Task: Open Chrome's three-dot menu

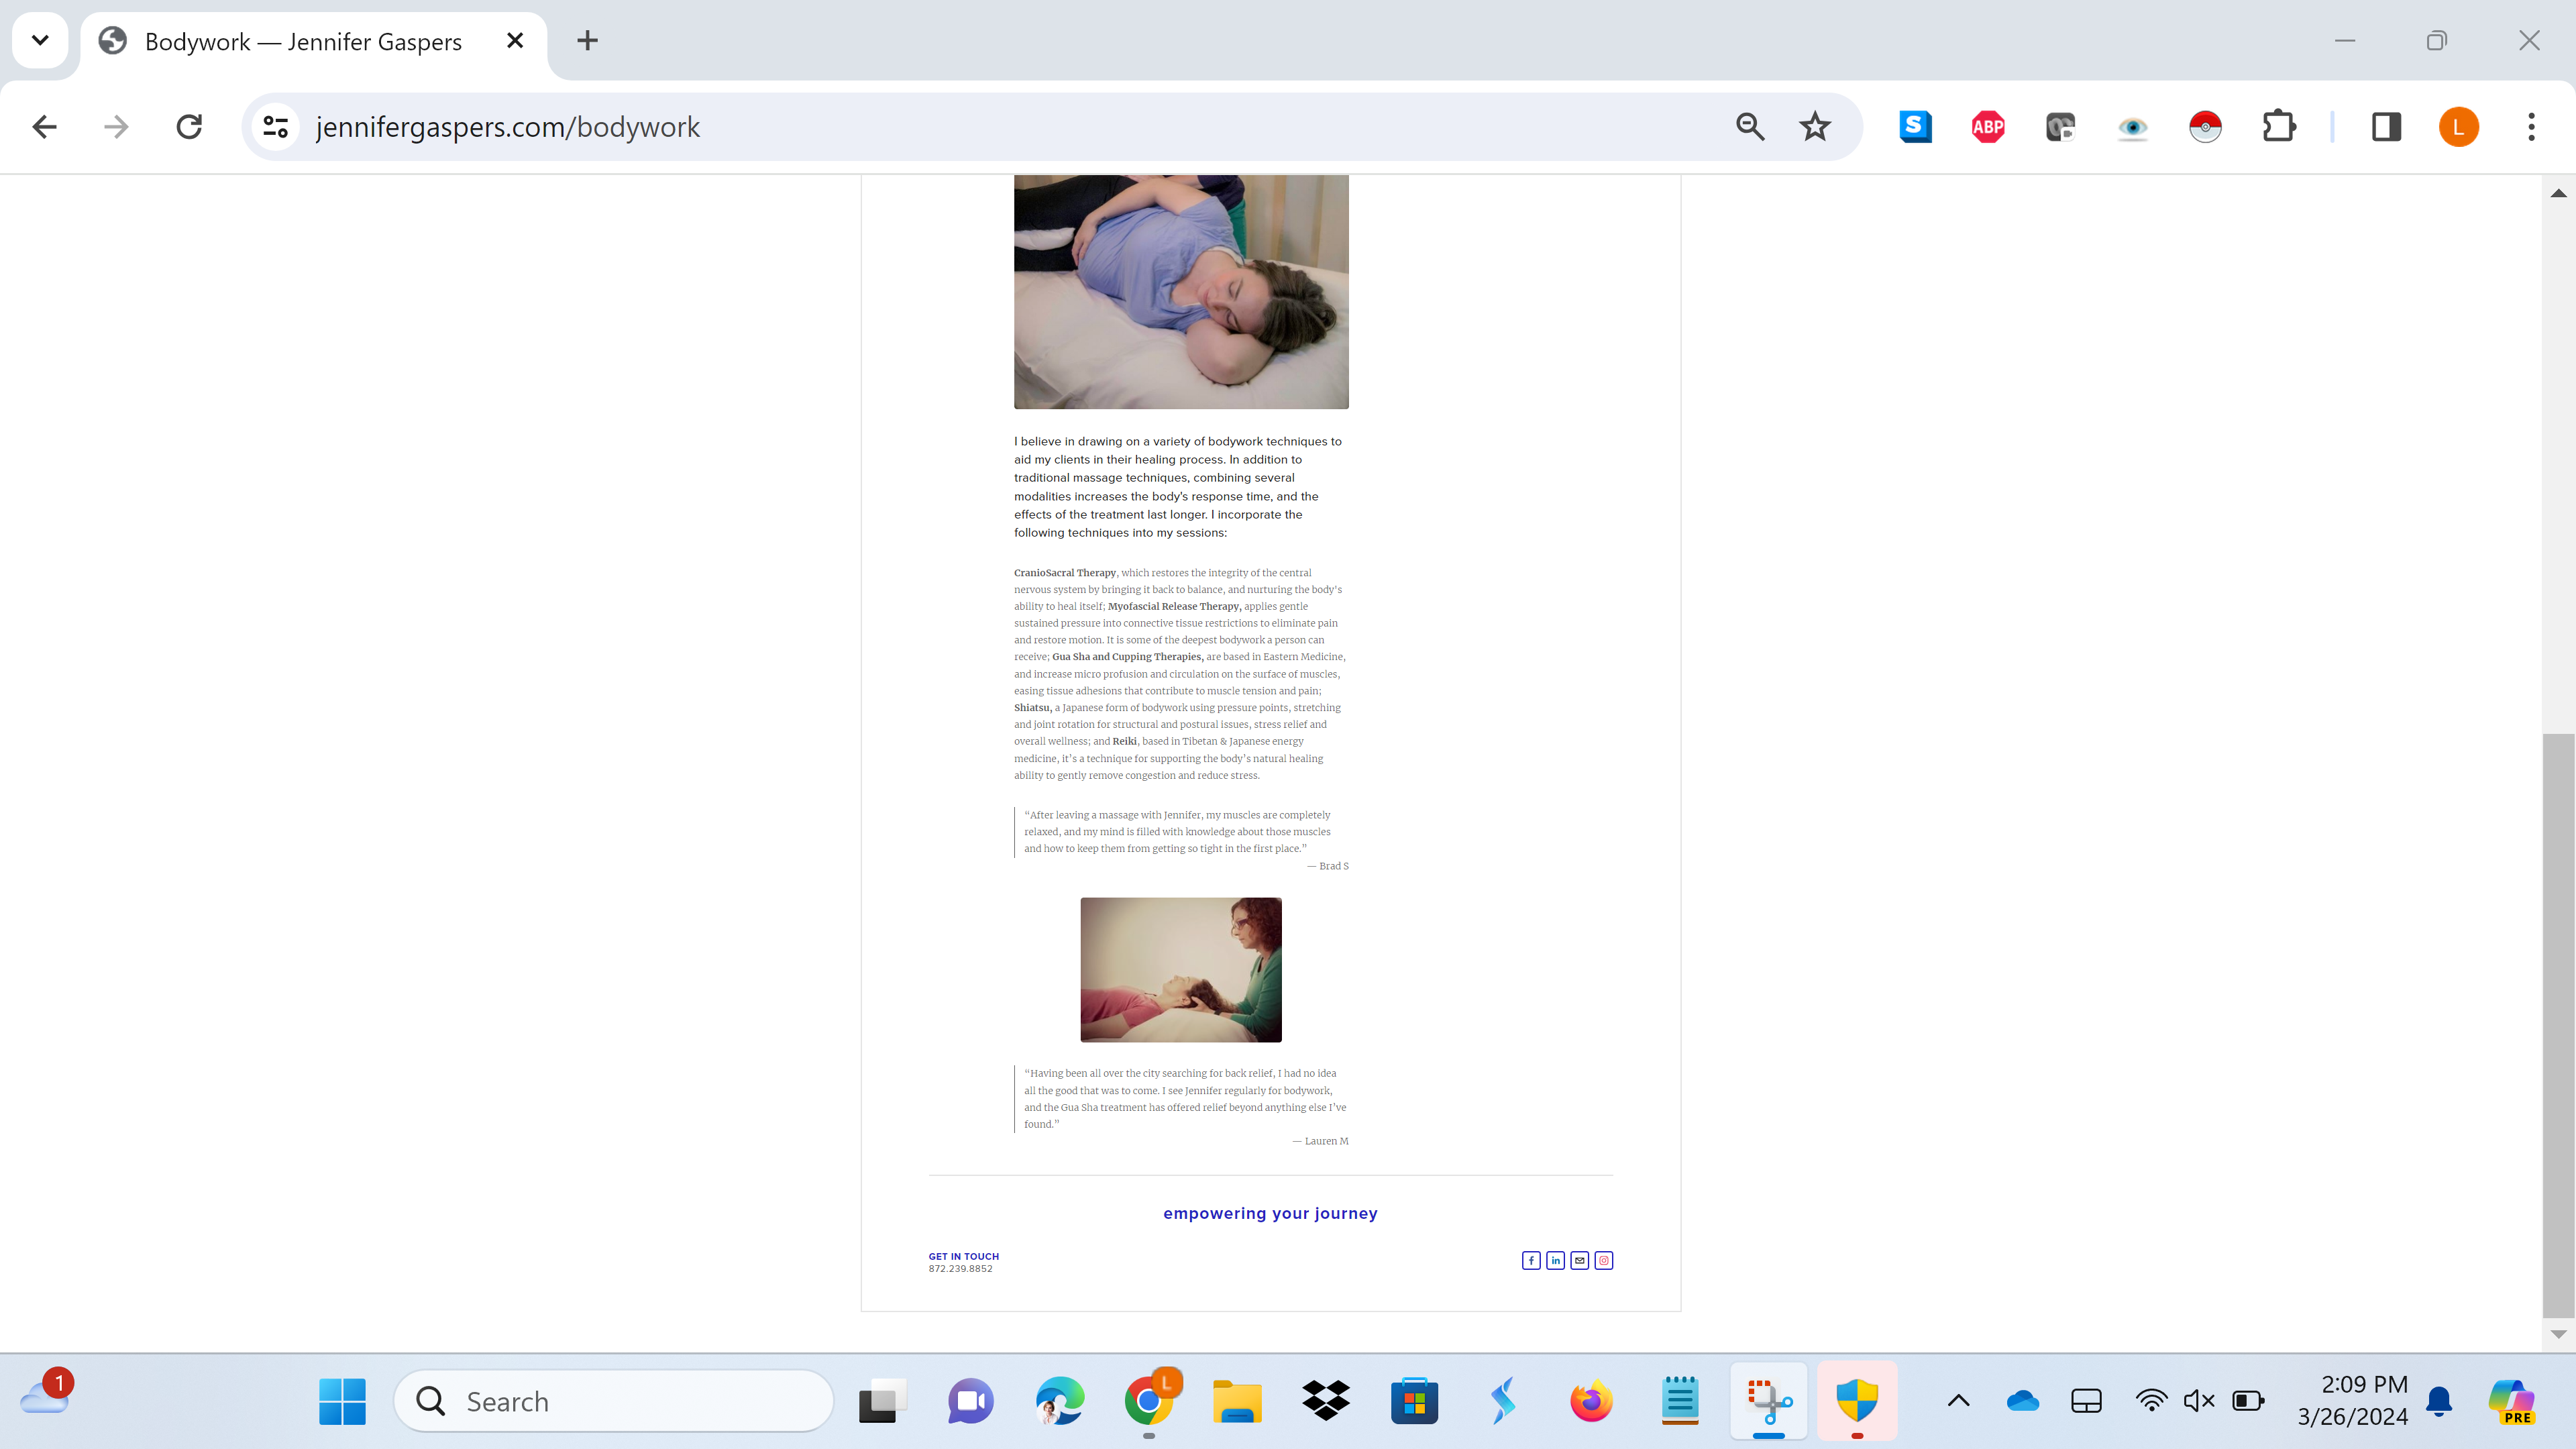Action: (2531, 127)
